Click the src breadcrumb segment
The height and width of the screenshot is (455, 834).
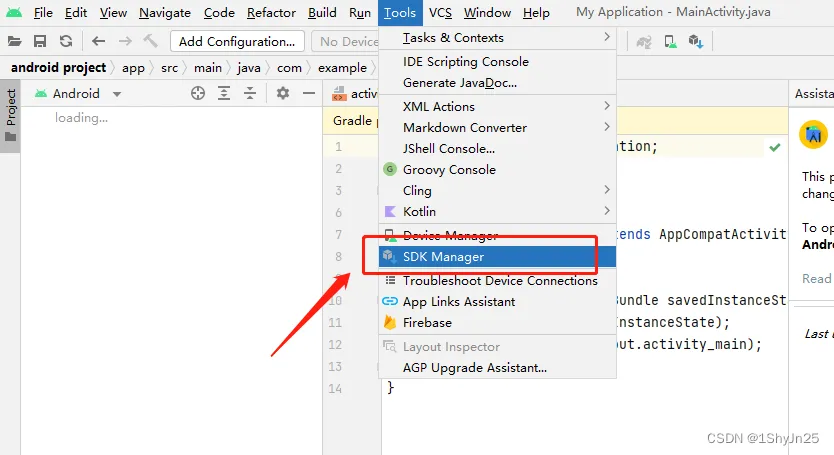pyautogui.click(x=170, y=68)
